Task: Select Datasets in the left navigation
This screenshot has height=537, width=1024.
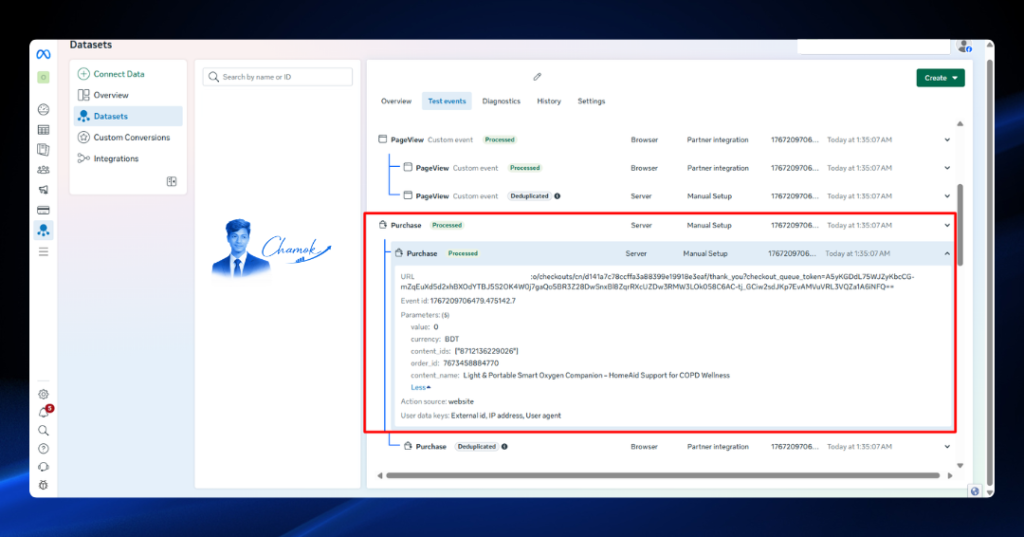Action: (129, 116)
